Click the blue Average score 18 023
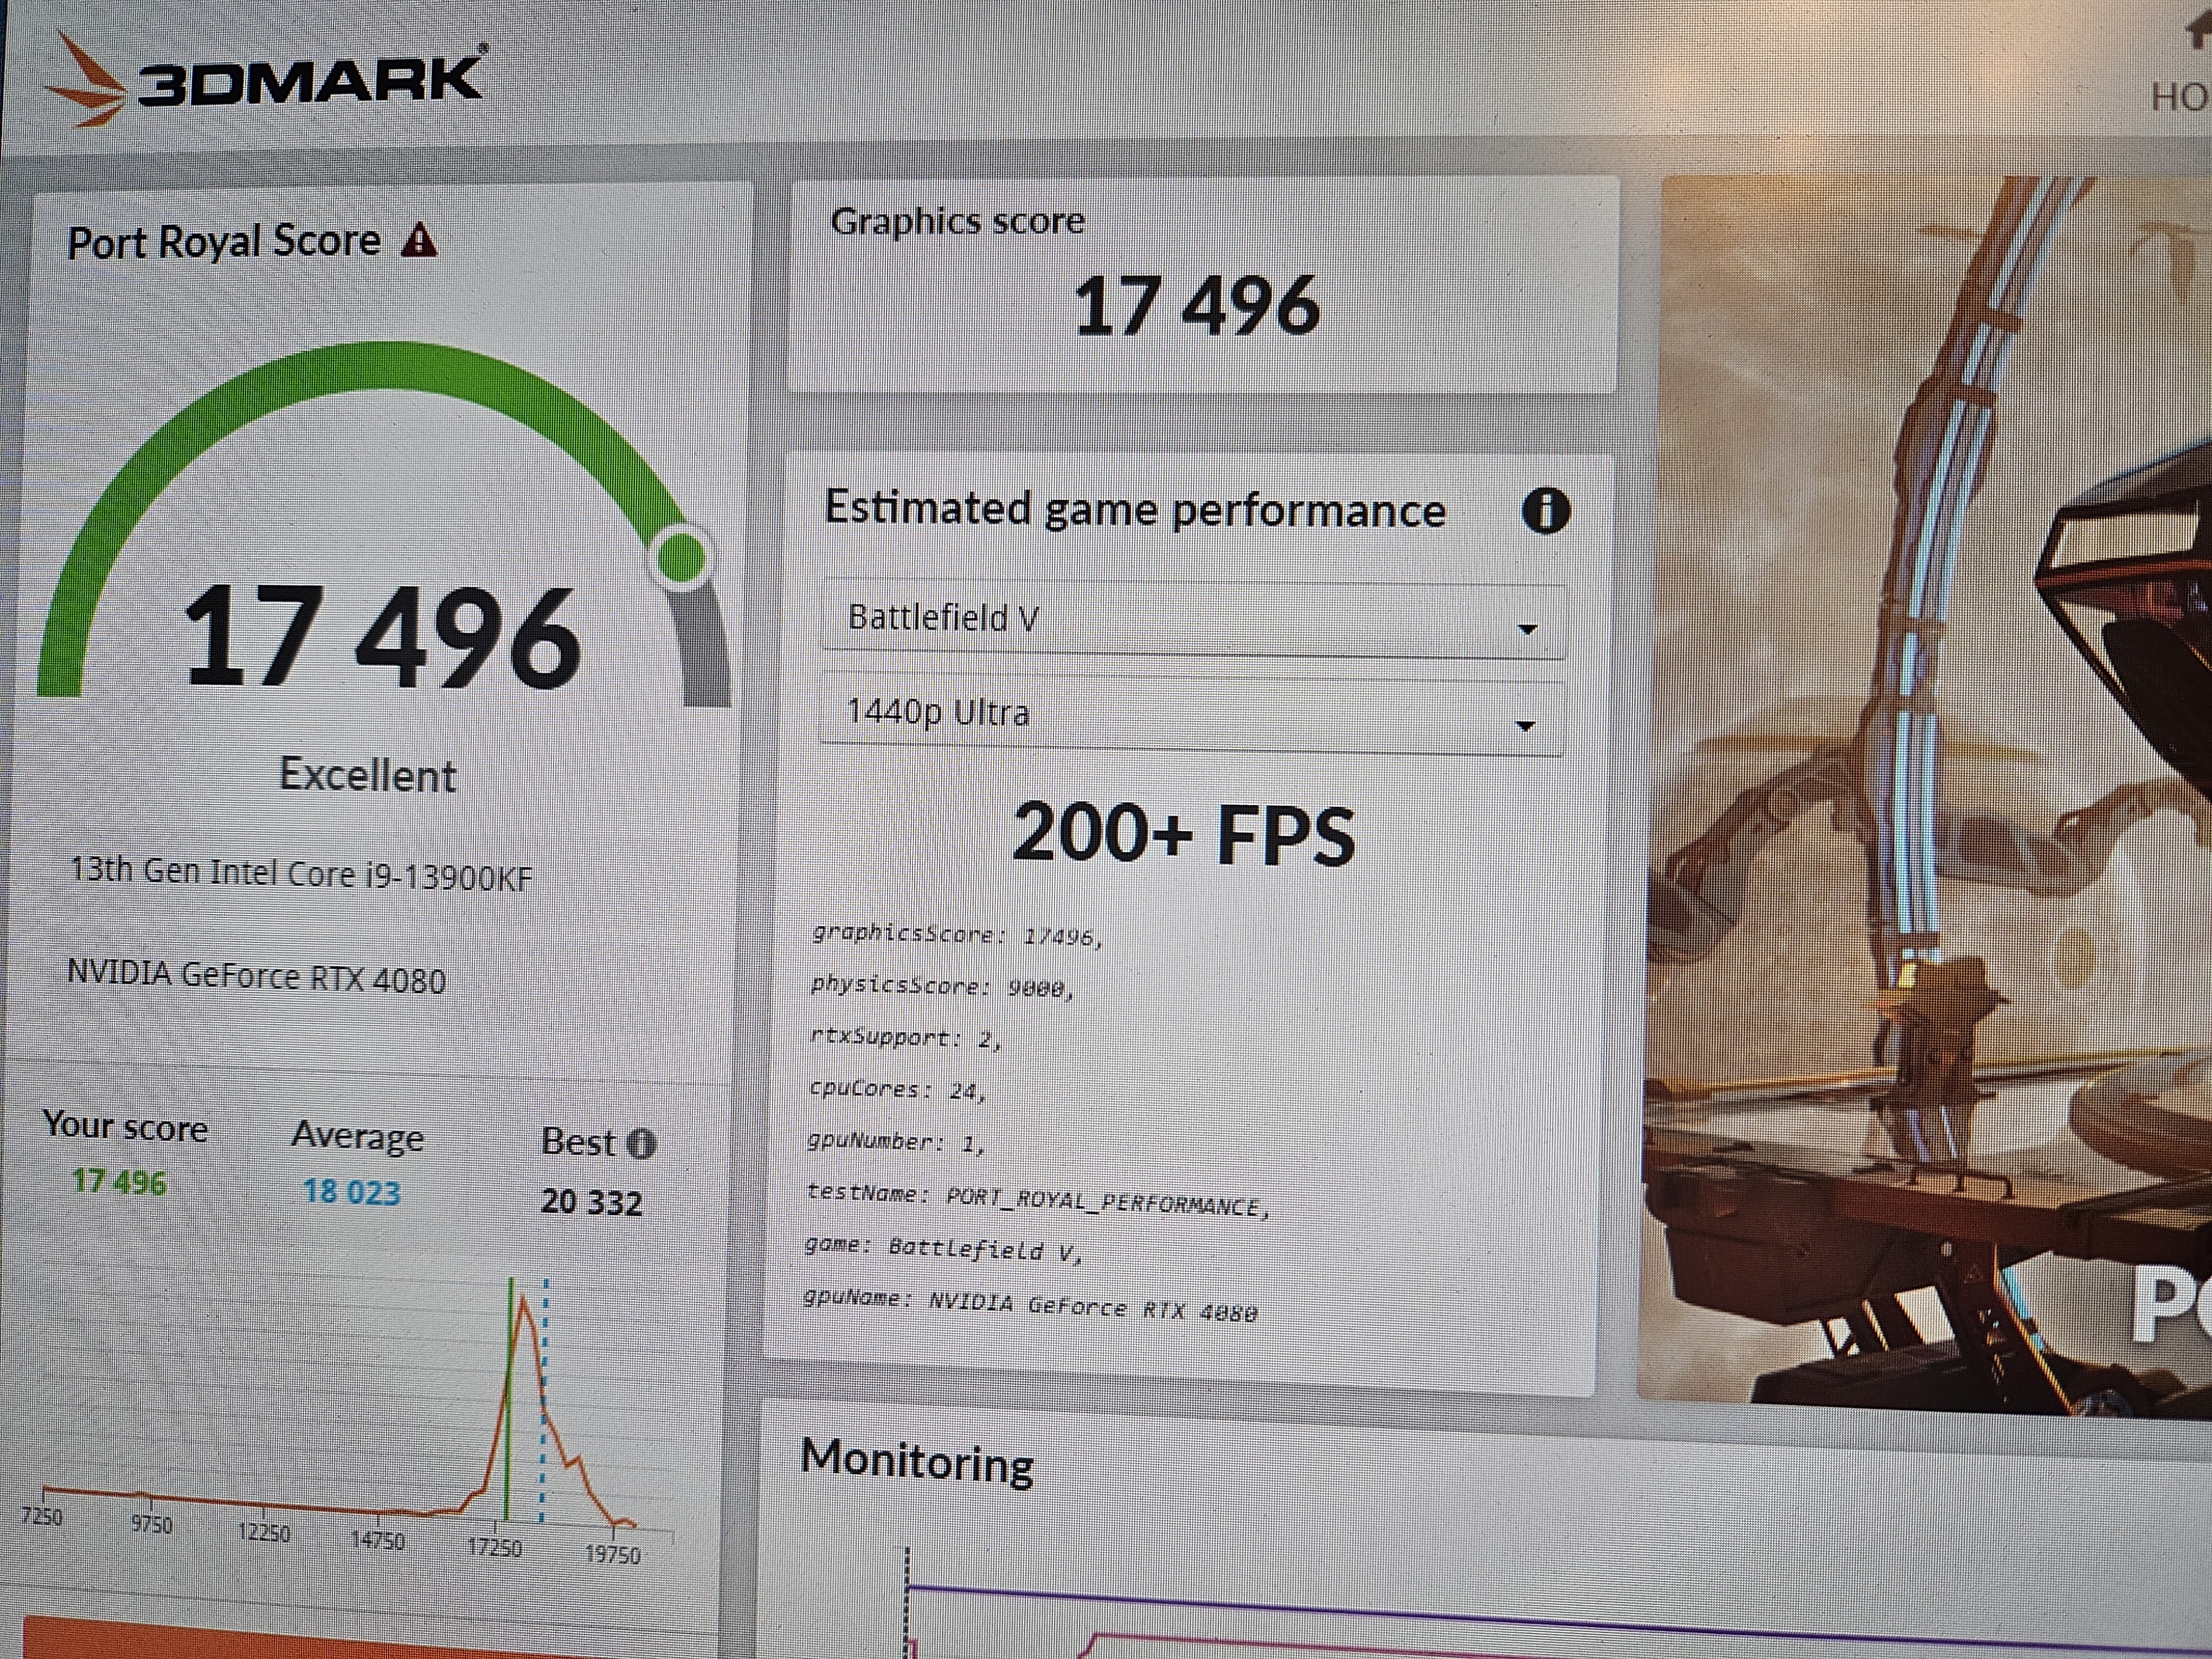The image size is (2212, 1659). 351,1192
